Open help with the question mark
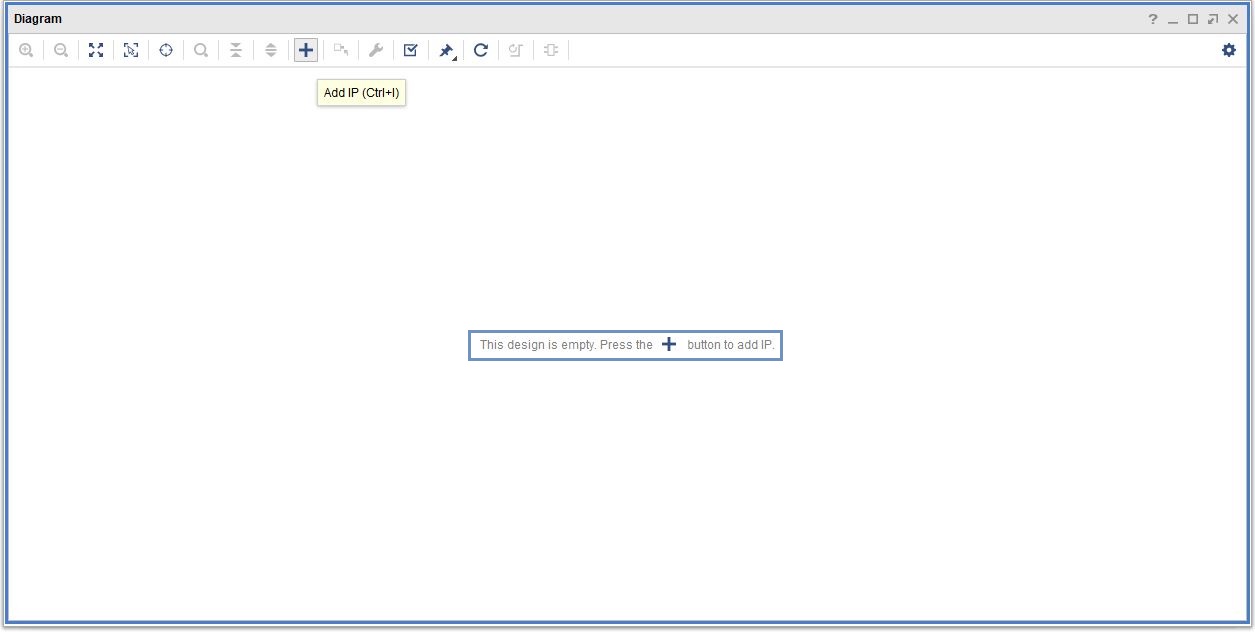Image resolution: width=1255 pixels, height=632 pixels. click(x=1153, y=19)
